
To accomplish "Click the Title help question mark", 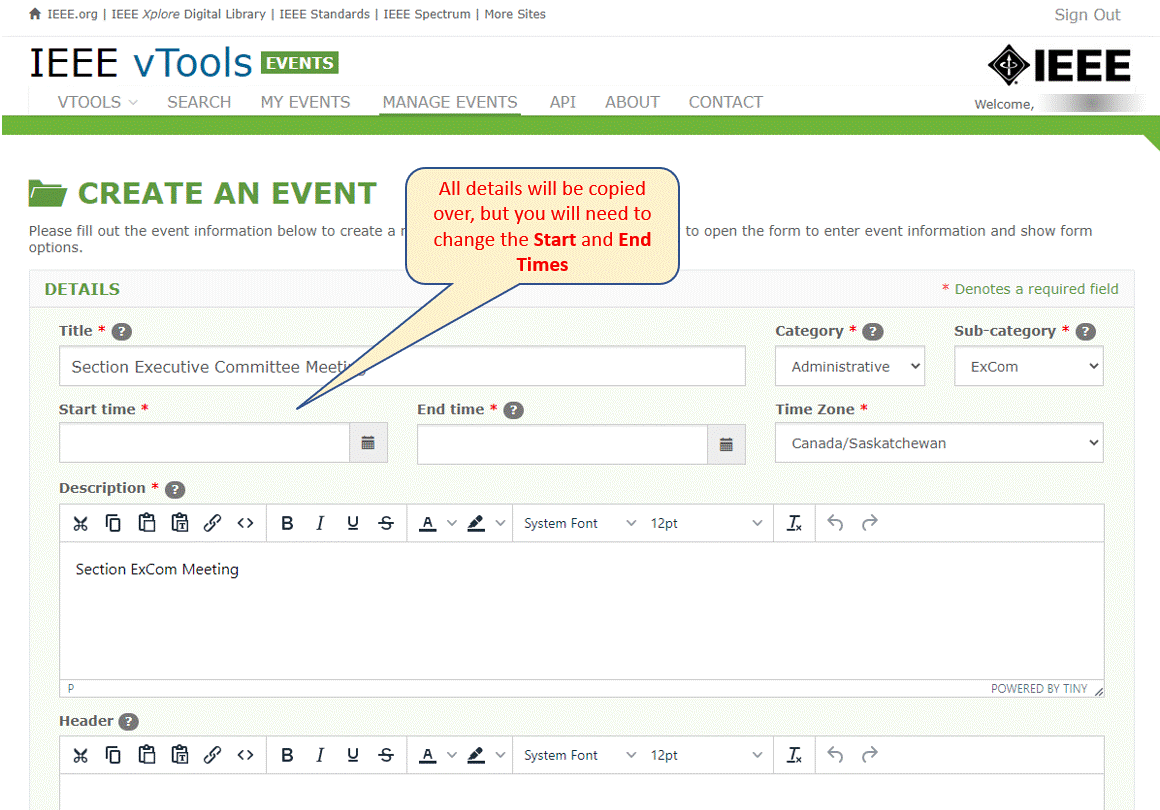I will tap(122, 331).
